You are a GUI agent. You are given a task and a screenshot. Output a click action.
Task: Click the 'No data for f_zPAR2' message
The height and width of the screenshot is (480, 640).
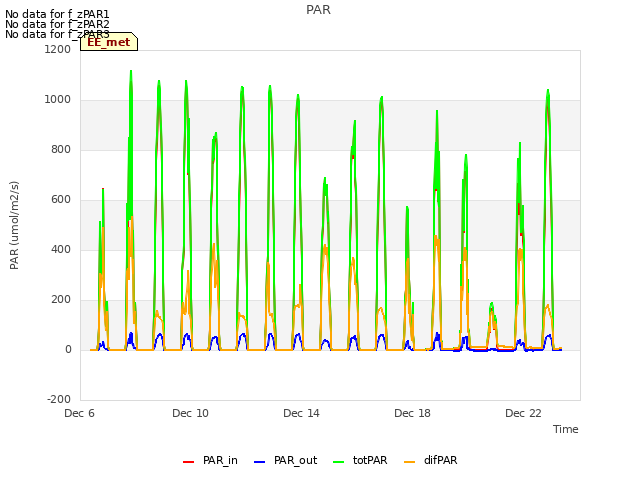tap(57, 24)
